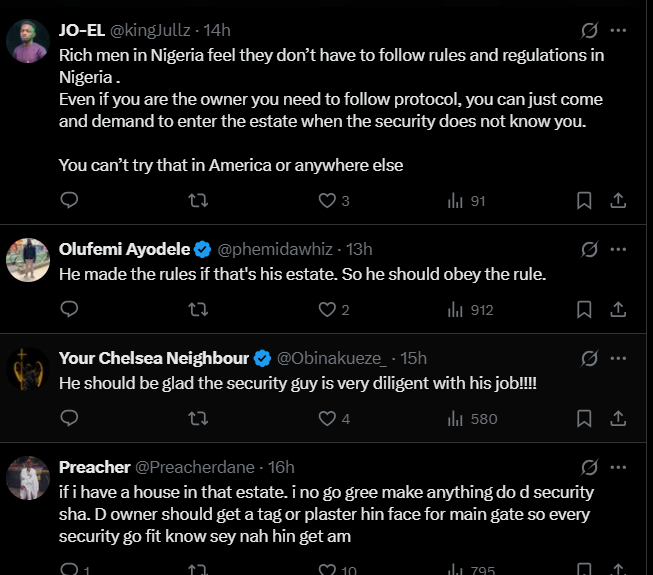Click Olufemi Ayodele's profile picture

pyautogui.click(x=28, y=260)
